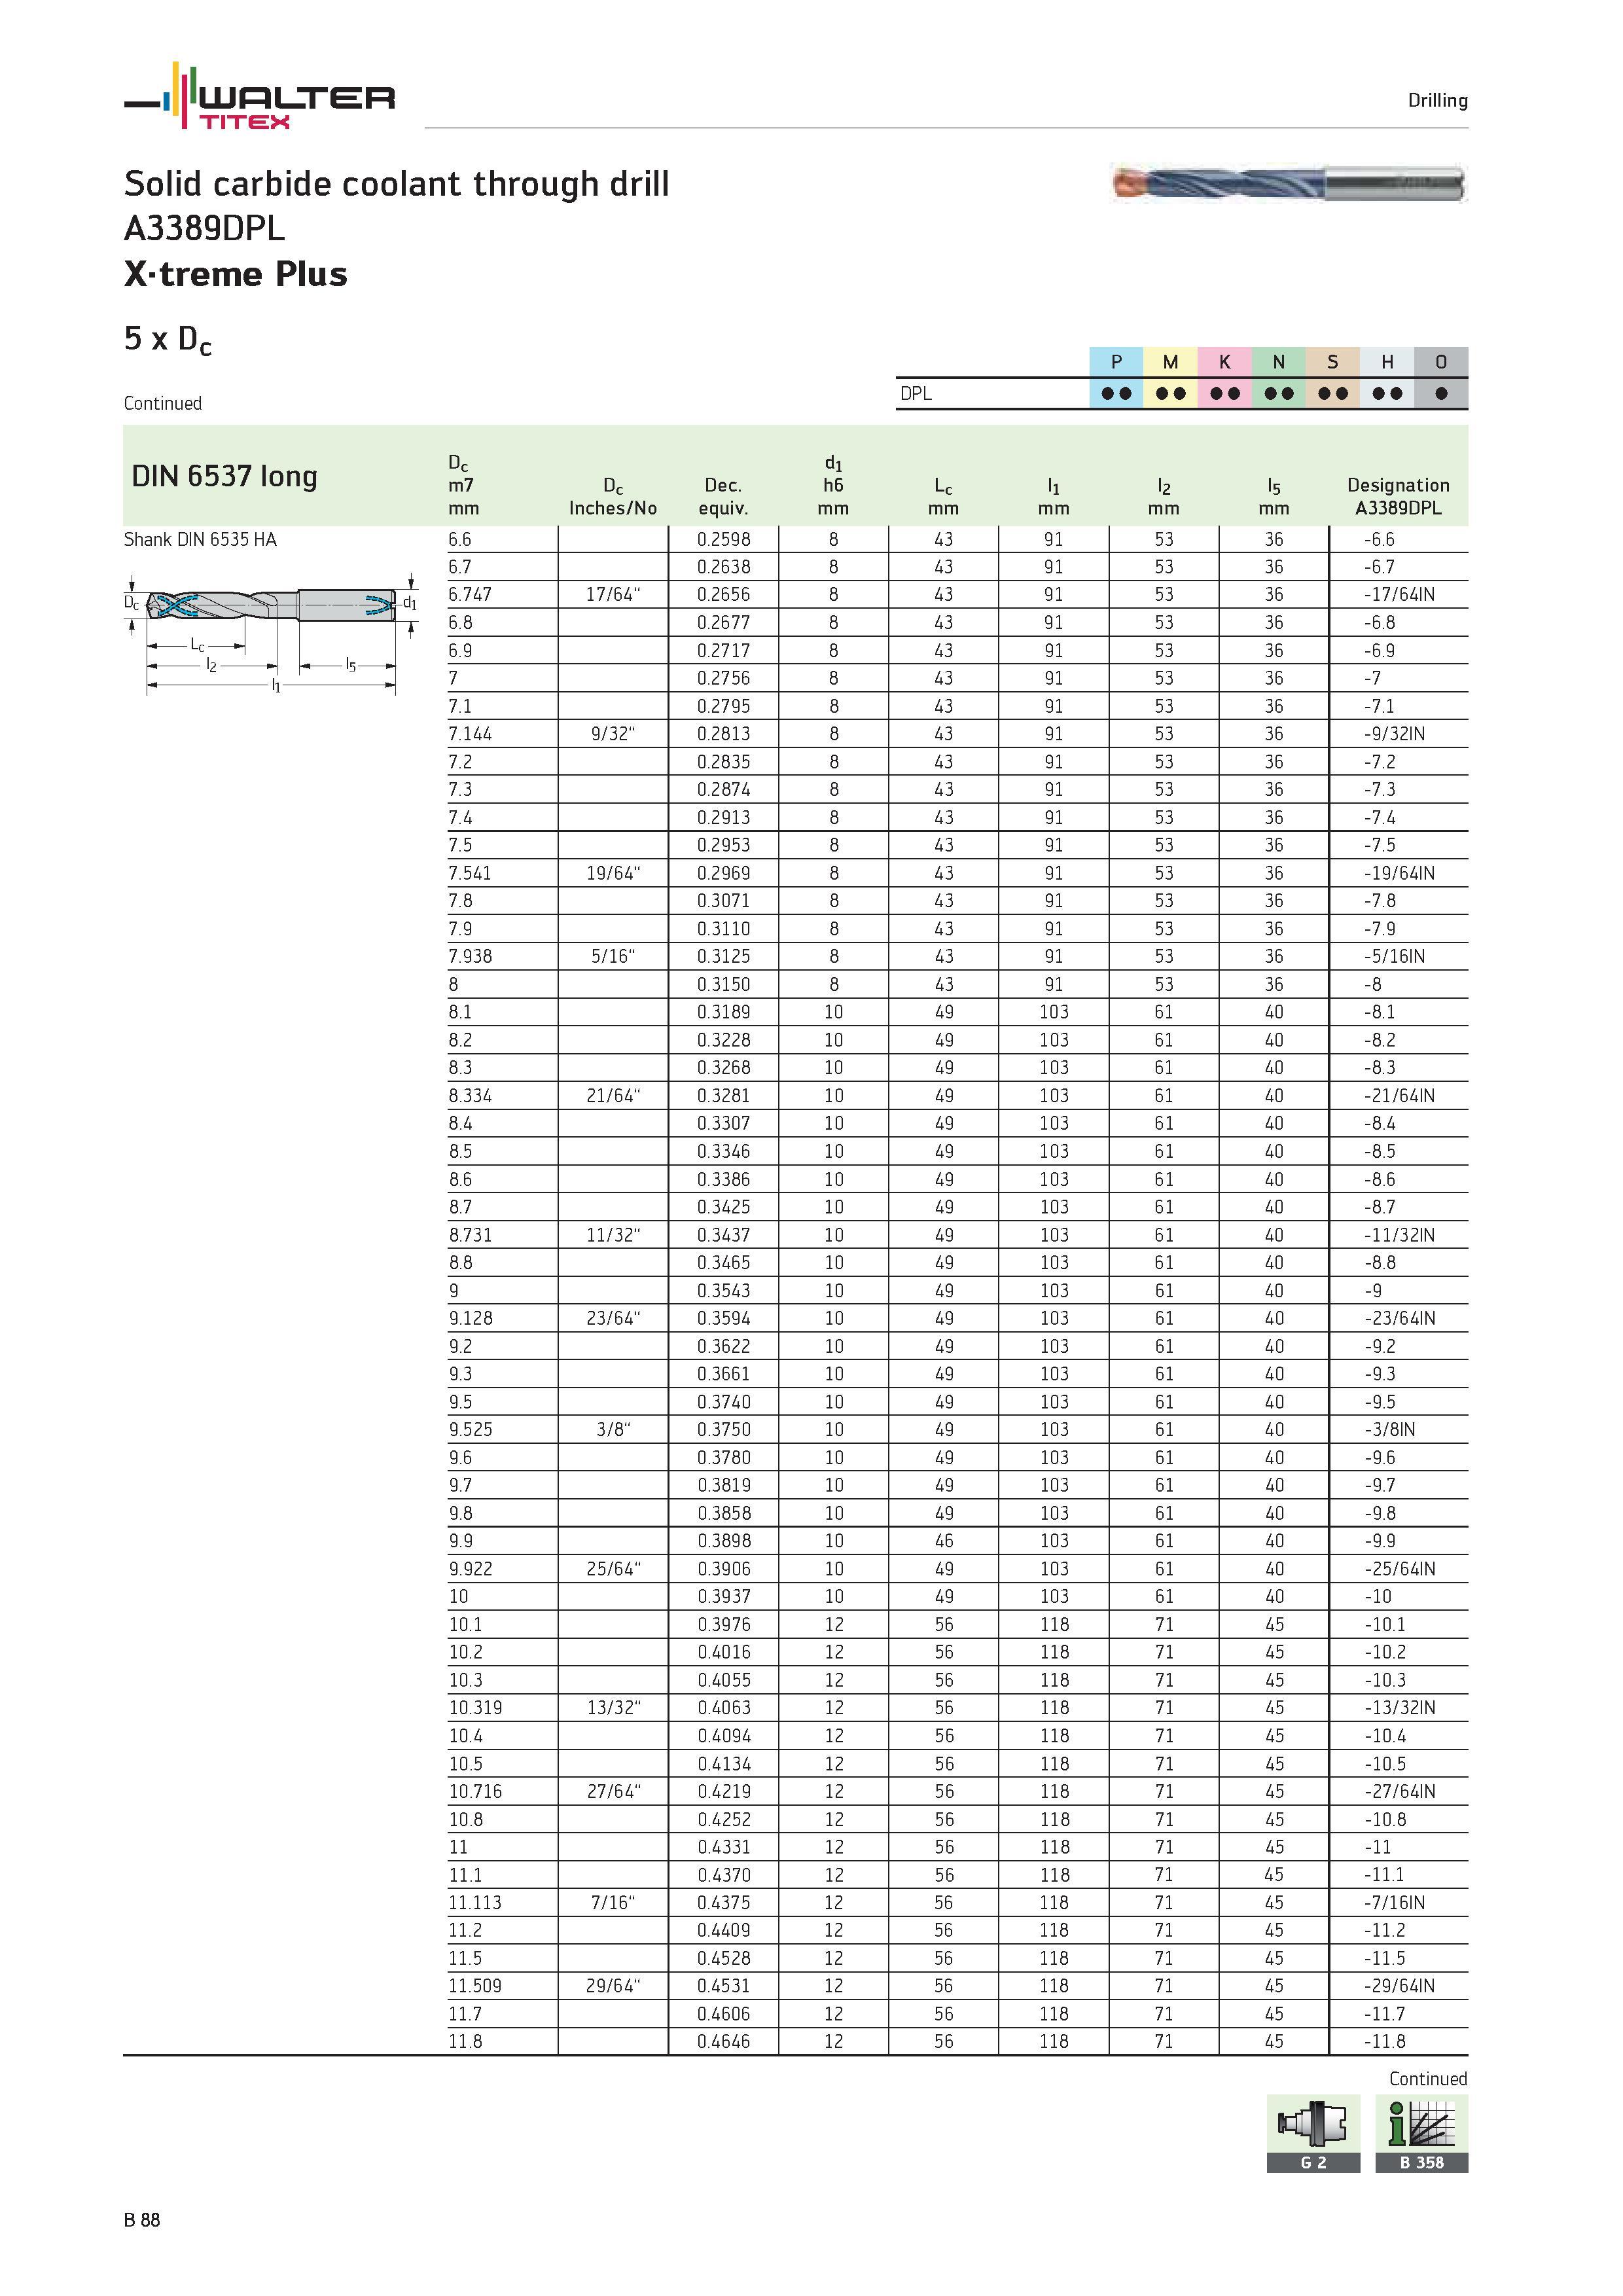Click the DPL grade row label
Image resolution: width=1623 pixels, height=2296 pixels.
916,394
